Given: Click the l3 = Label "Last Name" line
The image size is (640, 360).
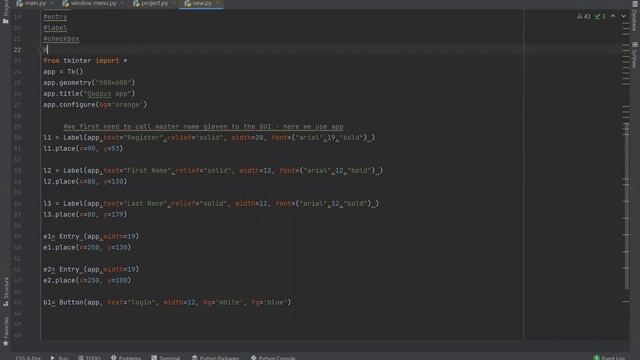Looking at the screenshot, I should [211, 204].
